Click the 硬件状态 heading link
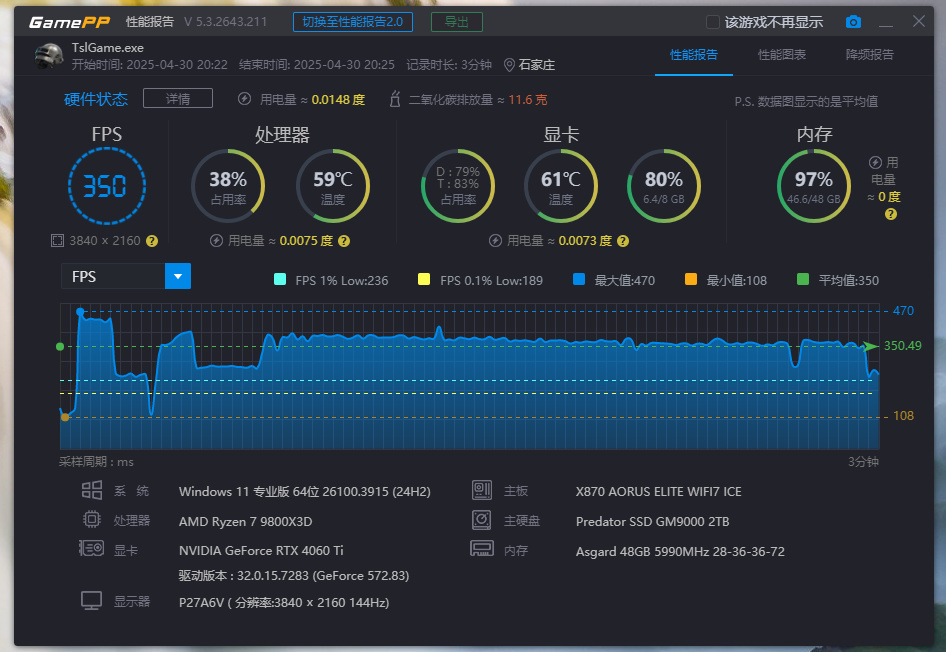Image resolution: width=946 pixels, height=652 pixels. tap(96, 99)
